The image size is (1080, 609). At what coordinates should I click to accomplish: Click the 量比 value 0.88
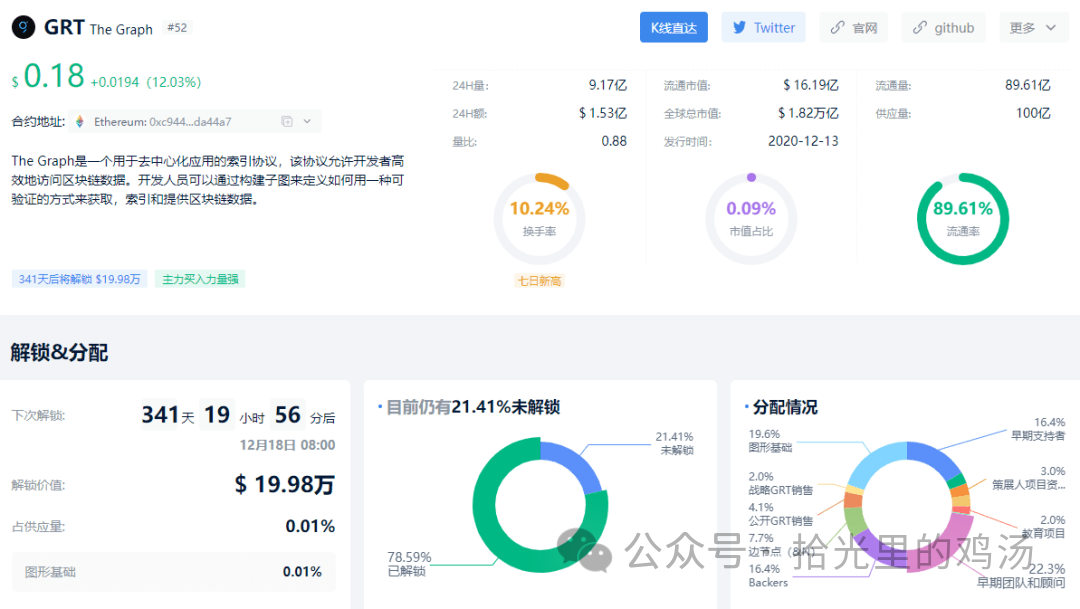(x=614, y=141)
